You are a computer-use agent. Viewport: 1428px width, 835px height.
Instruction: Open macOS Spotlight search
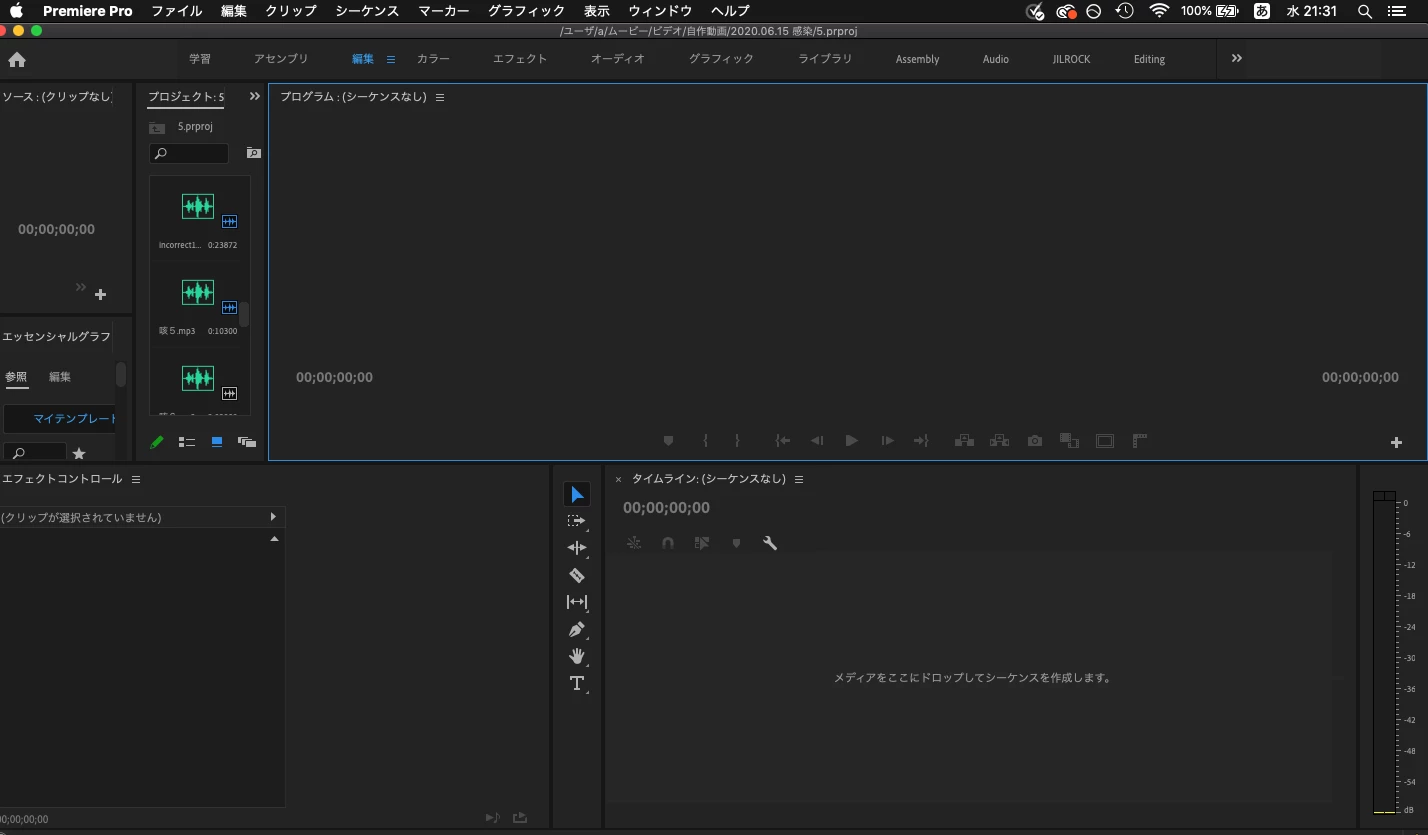point(1364,11)
